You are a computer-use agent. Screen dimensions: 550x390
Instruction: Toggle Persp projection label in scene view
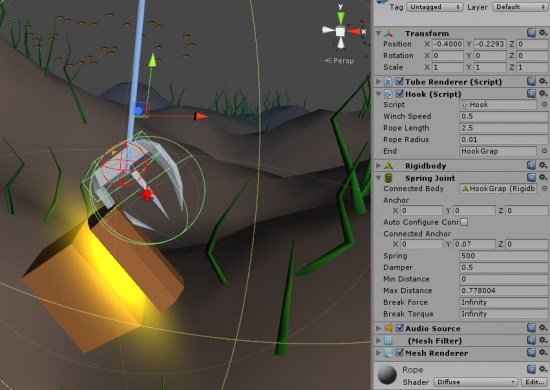coord(340,61)
